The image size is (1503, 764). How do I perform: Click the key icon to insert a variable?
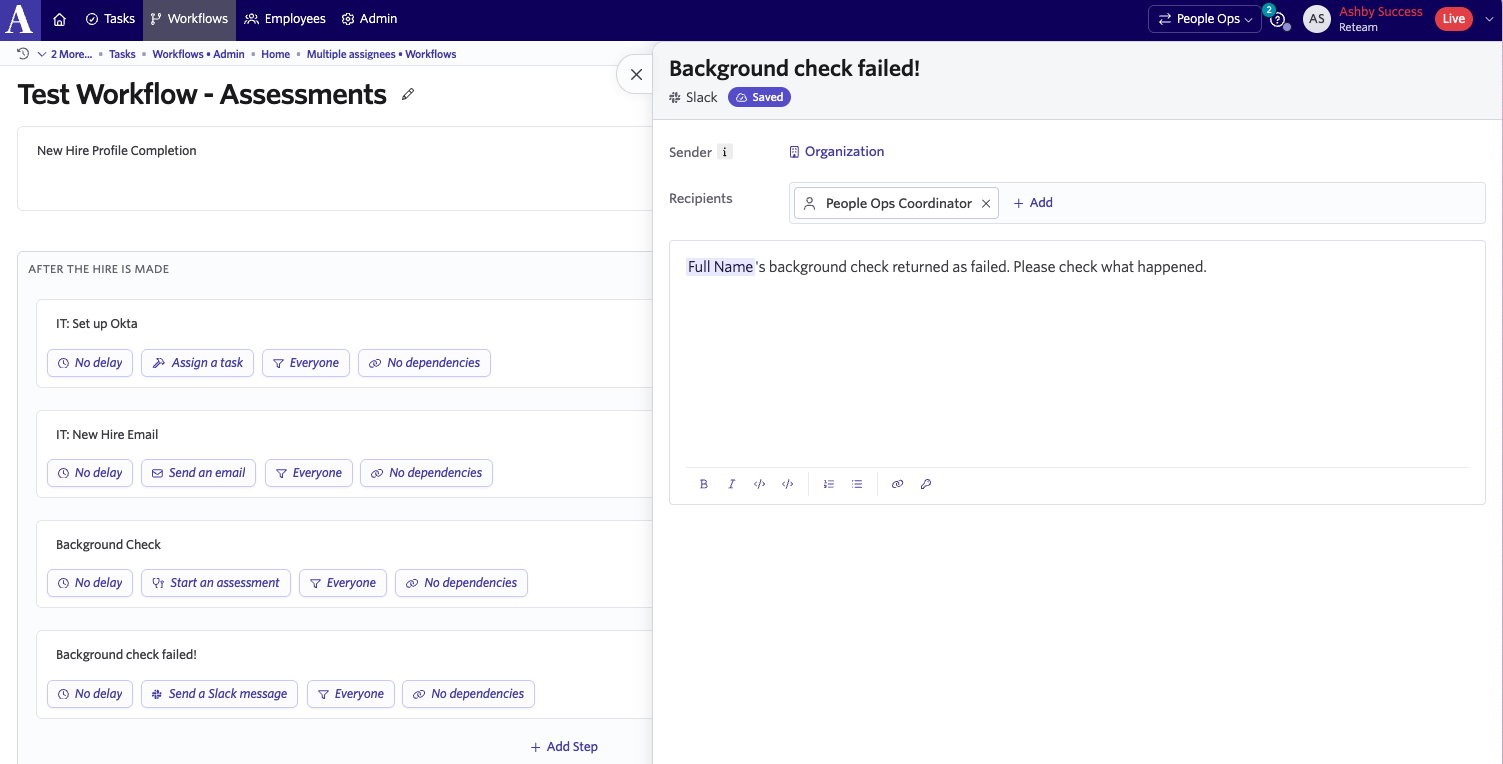[x=926, y=484]
